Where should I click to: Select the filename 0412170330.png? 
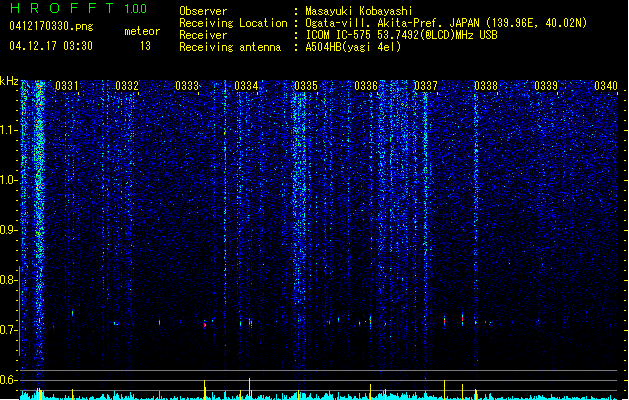click(x=51, y=26)
